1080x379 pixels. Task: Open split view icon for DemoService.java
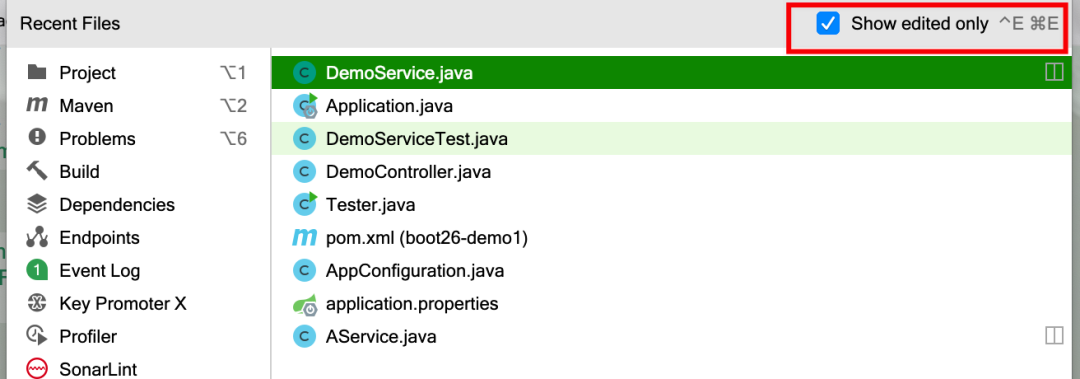[1054, 72]
